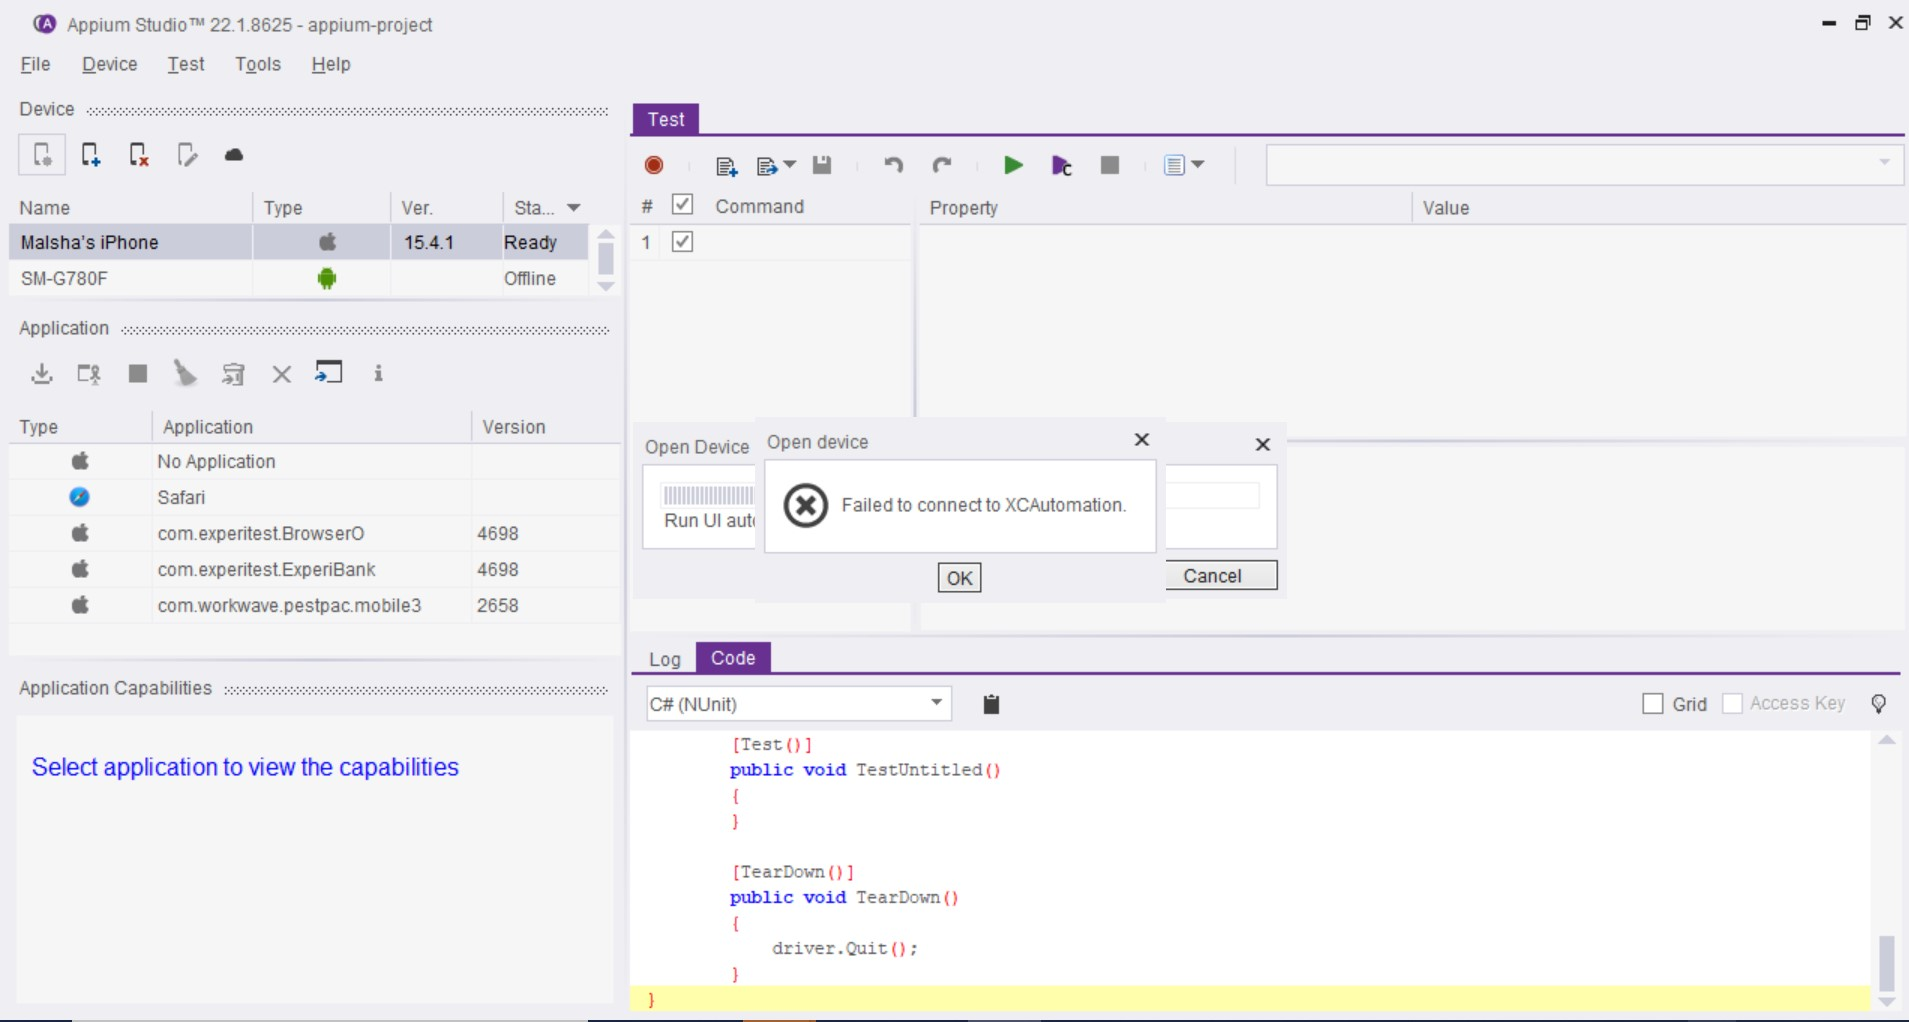Select com.experitest.ExperiBank application row
Image resolution: width=1909 pixels, height=1022 pixels.
point(315,569)
